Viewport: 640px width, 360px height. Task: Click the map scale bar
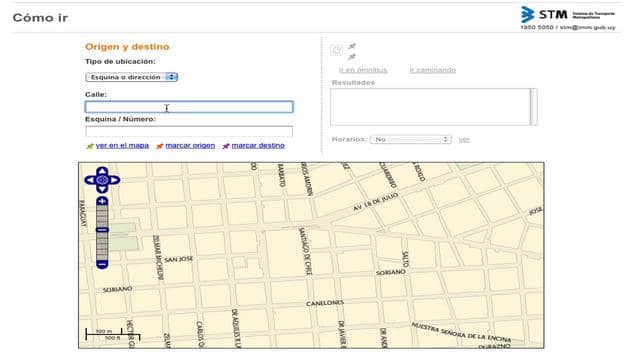(x=113, y=335)
